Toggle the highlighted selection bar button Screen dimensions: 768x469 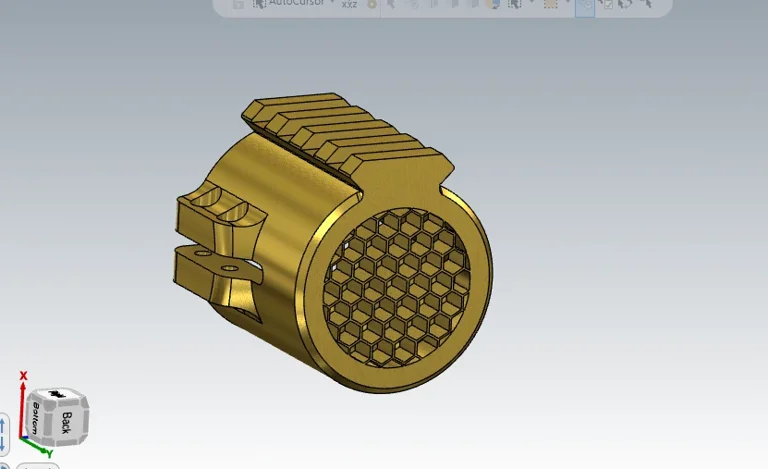(x=584, y=5)
